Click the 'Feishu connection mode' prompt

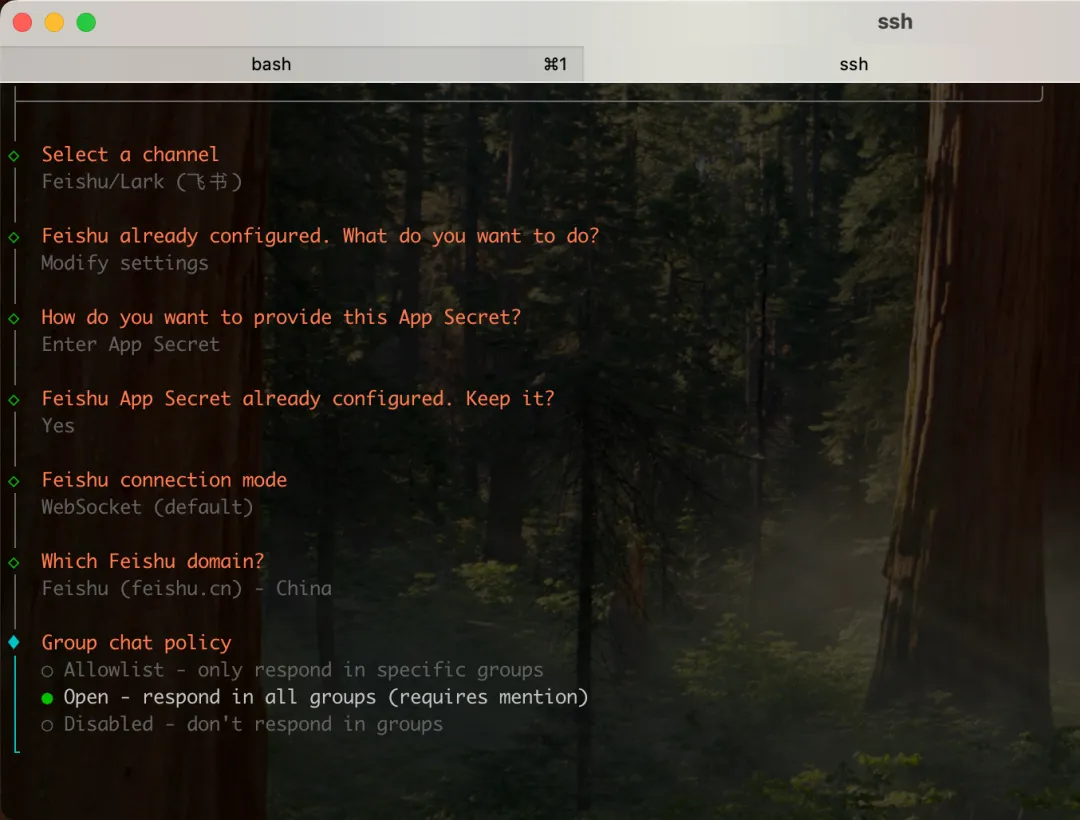coord(164,480)
